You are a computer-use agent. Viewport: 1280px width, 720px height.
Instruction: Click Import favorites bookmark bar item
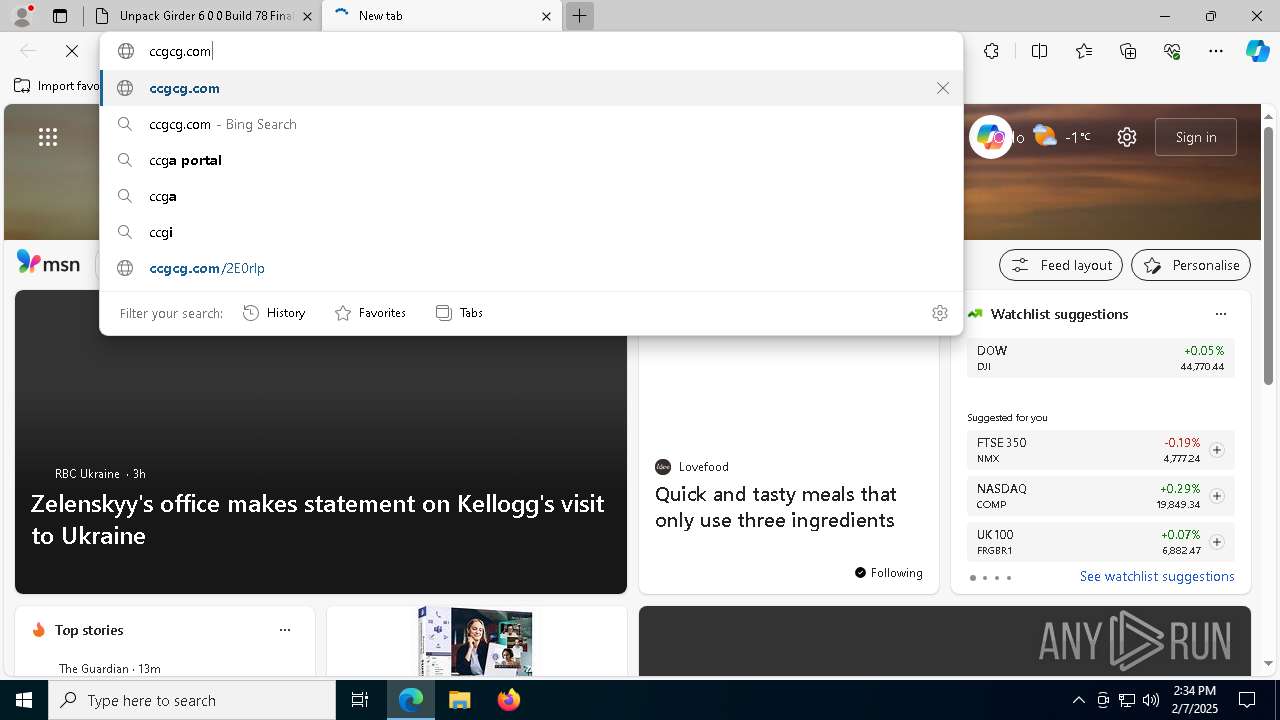(57, 86)
